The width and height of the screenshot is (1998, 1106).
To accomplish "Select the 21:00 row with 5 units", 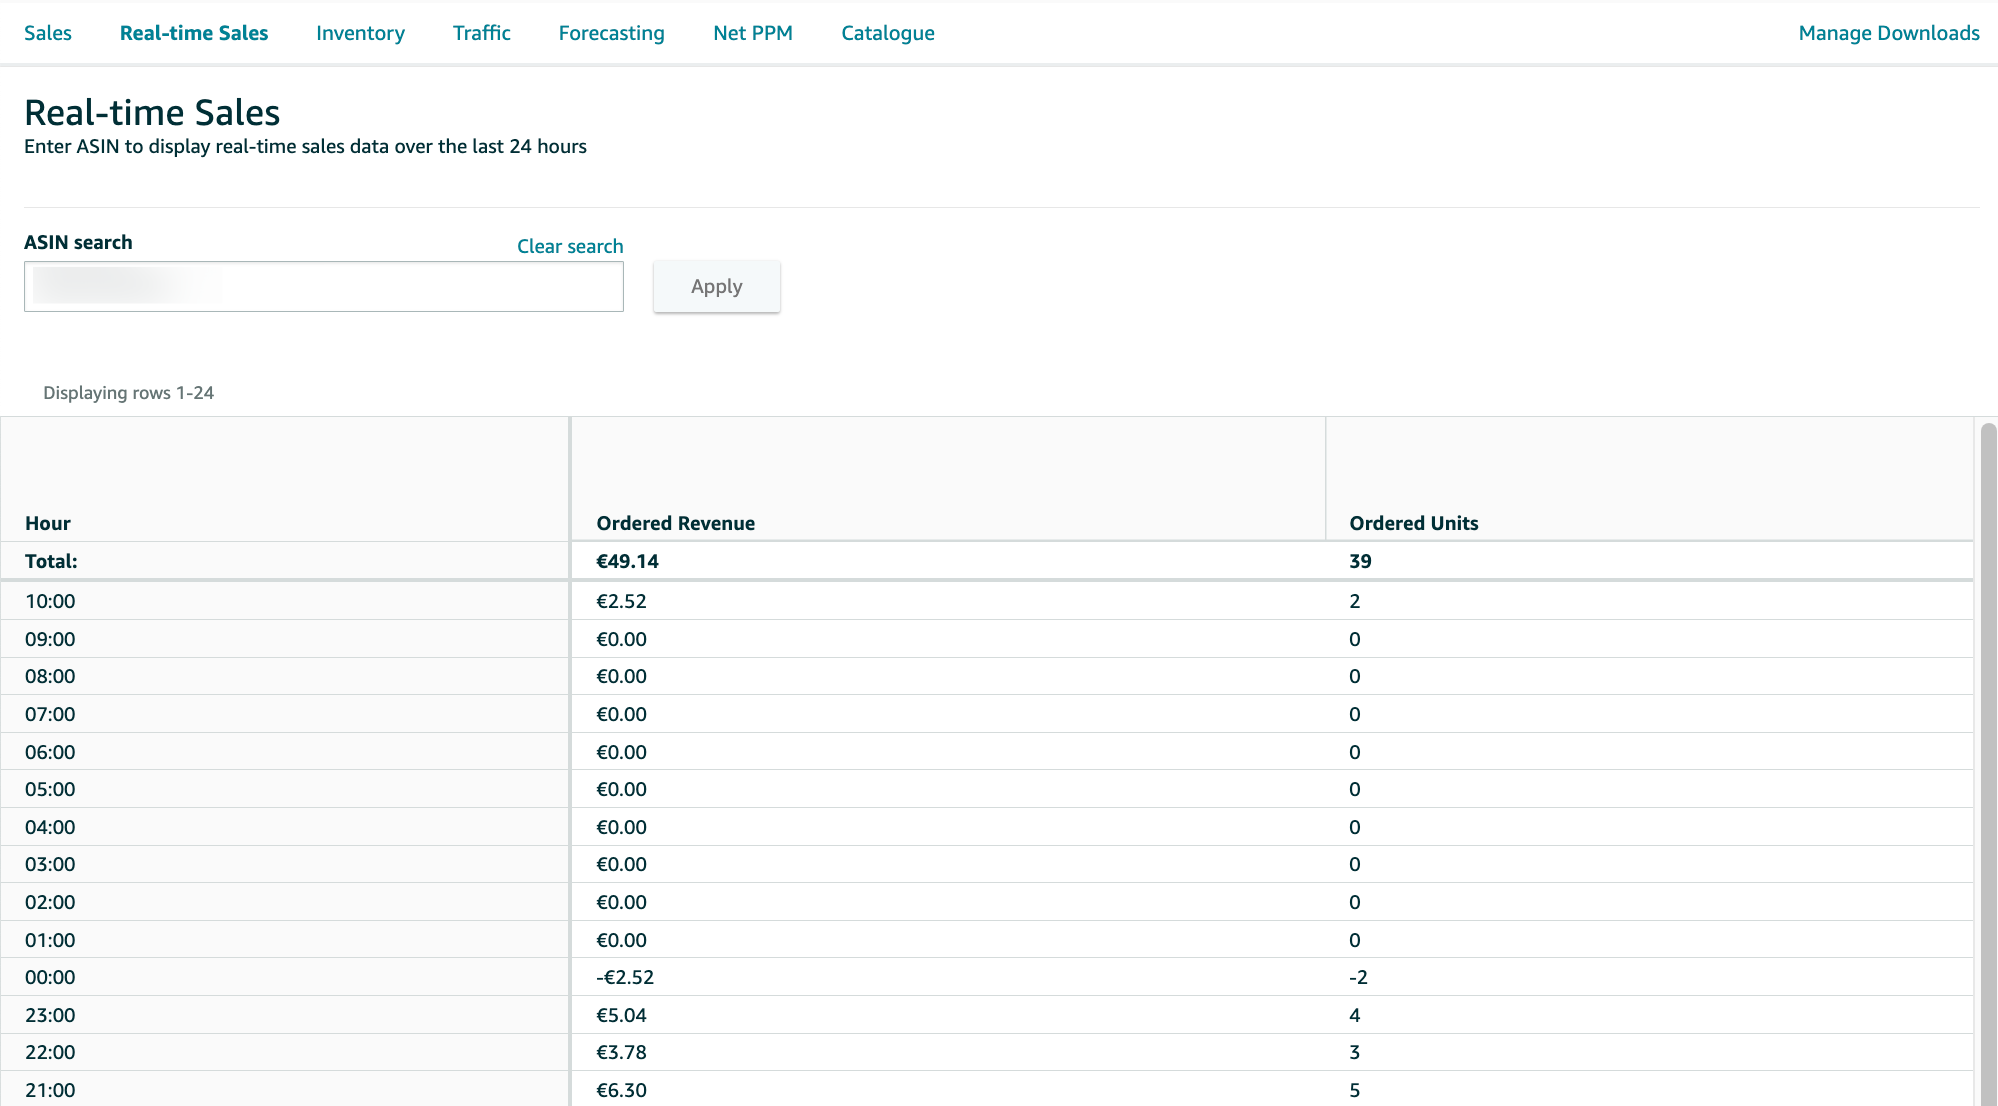I will (x=285, y=1090).
